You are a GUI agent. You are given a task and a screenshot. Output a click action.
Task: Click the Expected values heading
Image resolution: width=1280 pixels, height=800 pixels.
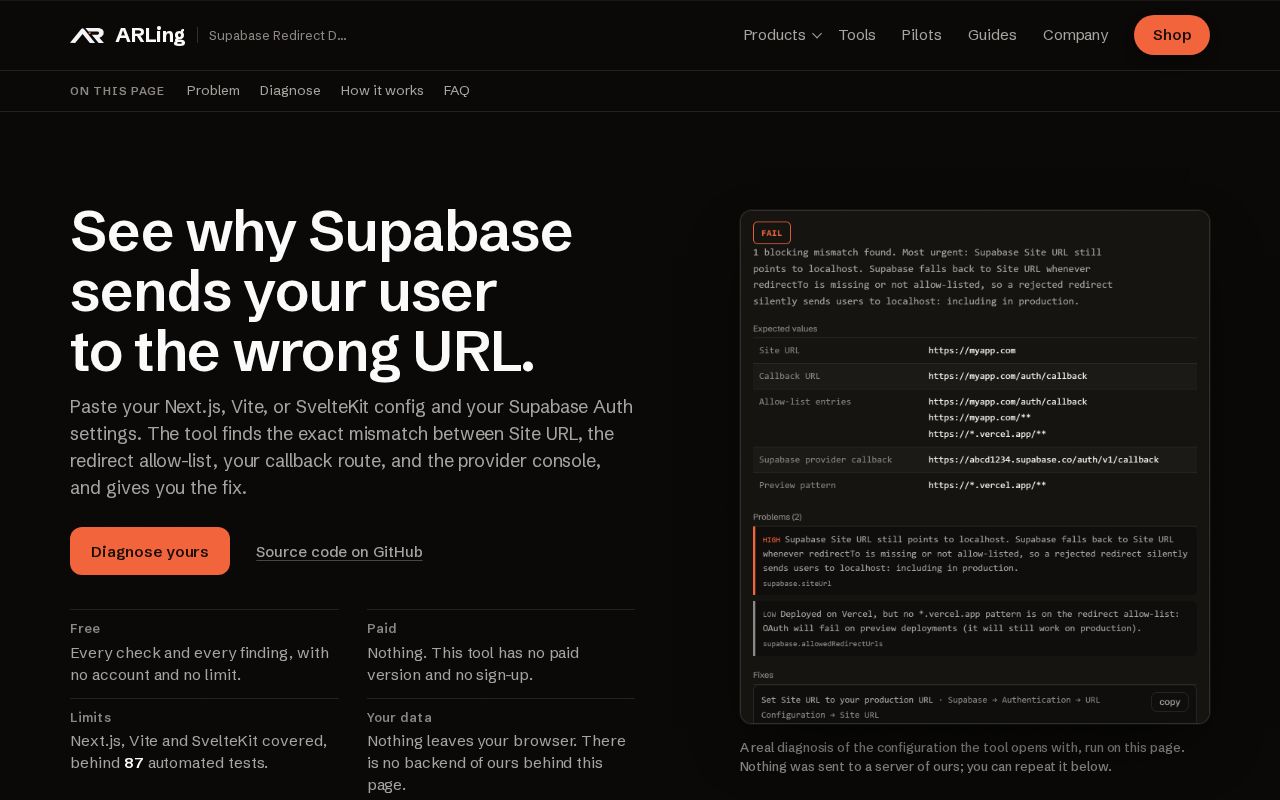785,328
